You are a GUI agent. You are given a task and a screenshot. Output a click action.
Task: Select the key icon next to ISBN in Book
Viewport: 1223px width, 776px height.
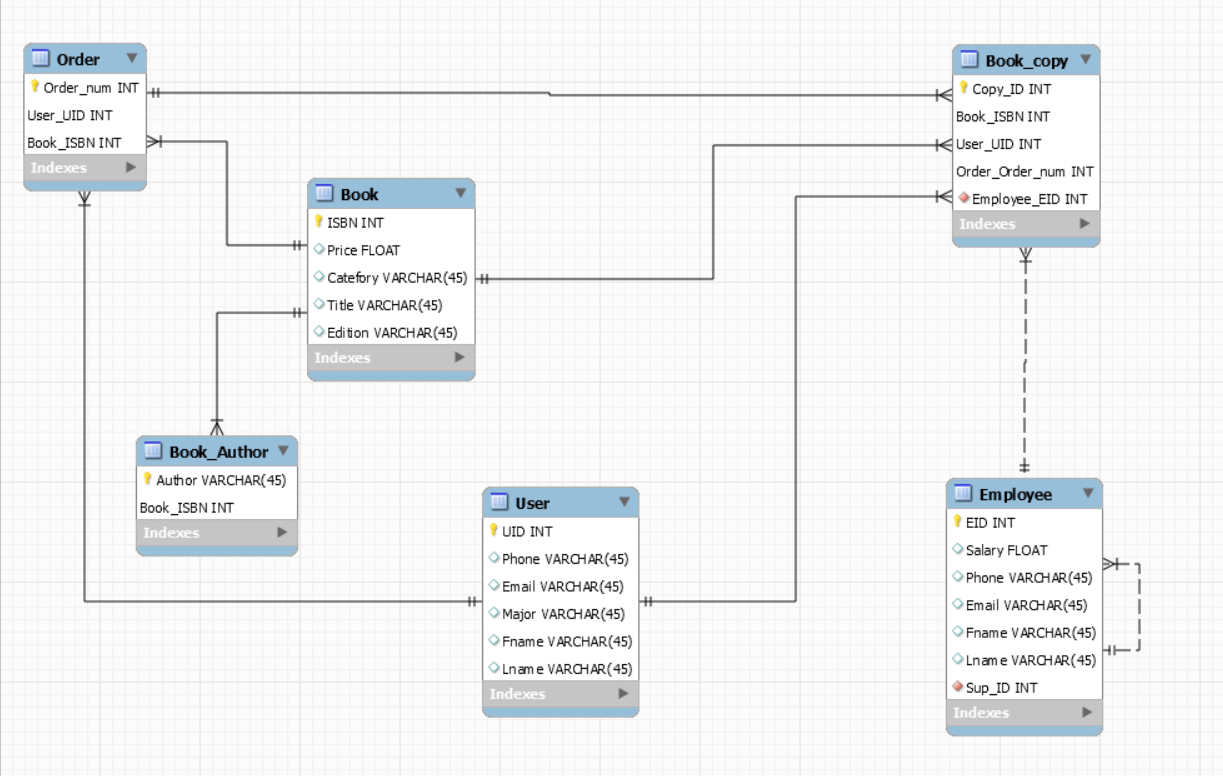(x=320, y=223)
